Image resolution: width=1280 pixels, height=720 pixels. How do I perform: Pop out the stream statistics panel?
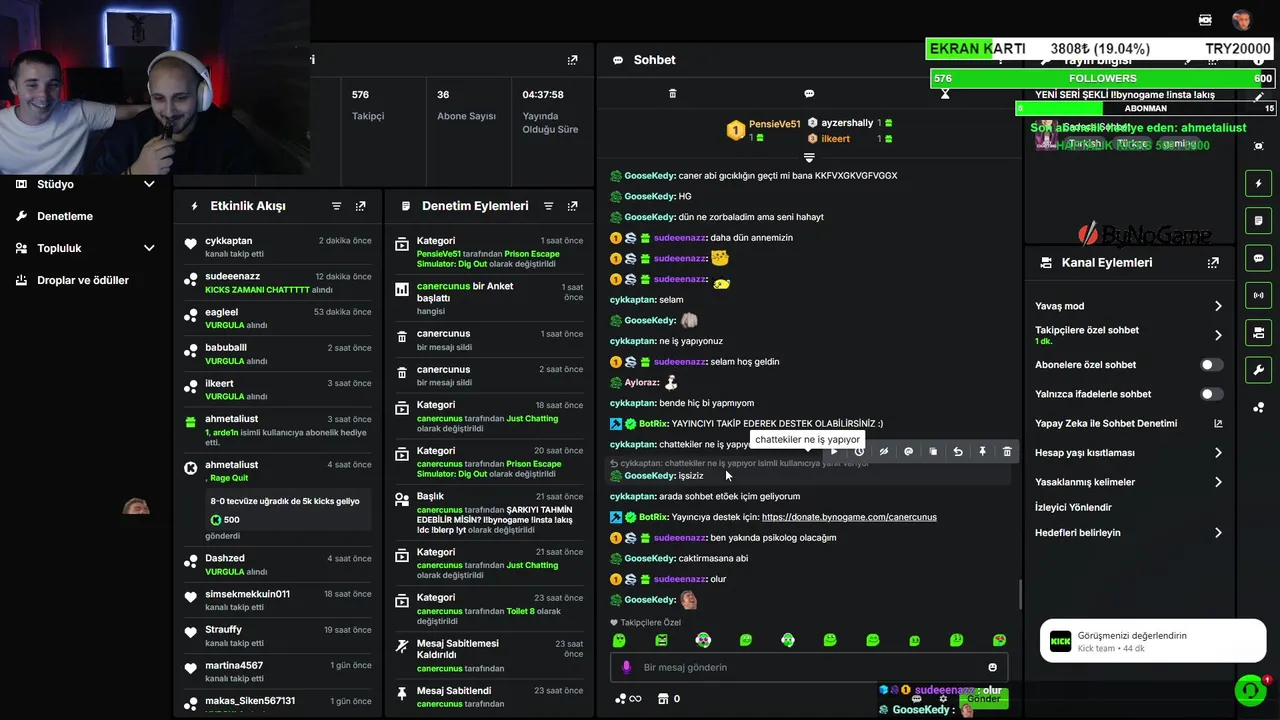[x=572, y=60]
